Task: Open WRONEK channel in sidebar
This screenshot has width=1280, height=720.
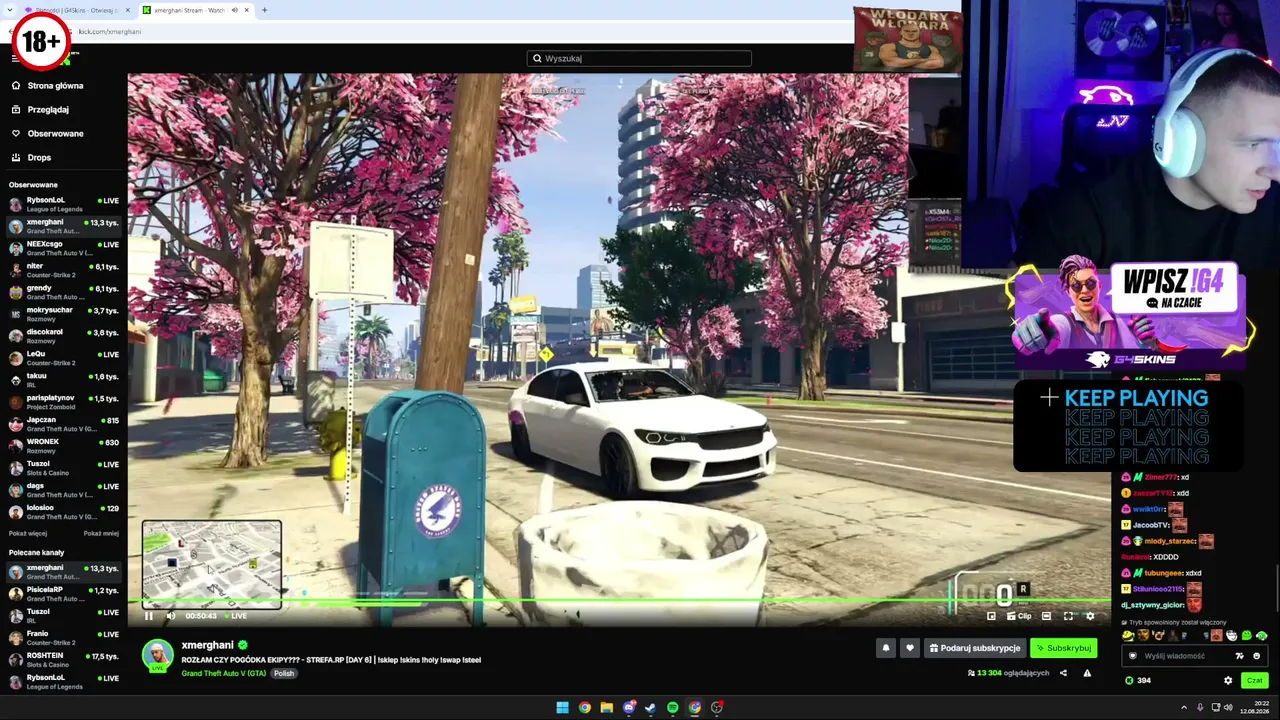Action: 64,446
